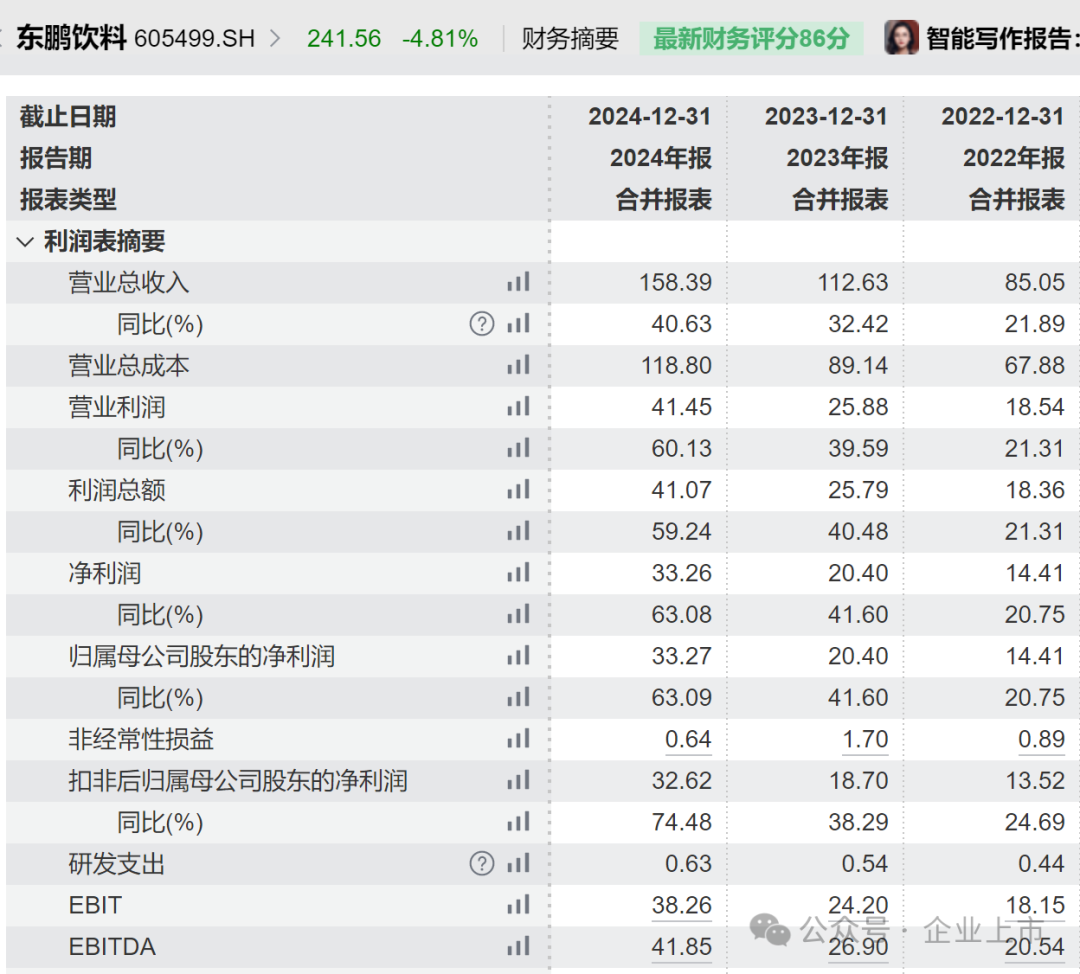Select the 2023年报 column header

click(x=838, y=158)
